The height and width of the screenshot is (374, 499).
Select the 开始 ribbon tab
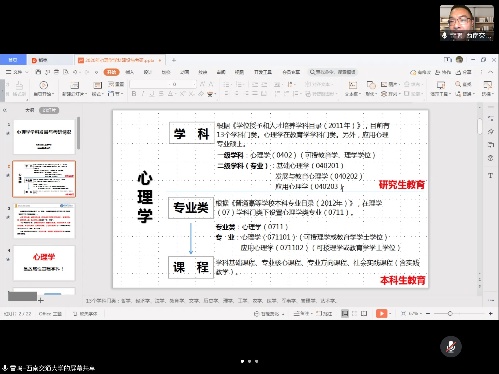click(x=111, y=72)
